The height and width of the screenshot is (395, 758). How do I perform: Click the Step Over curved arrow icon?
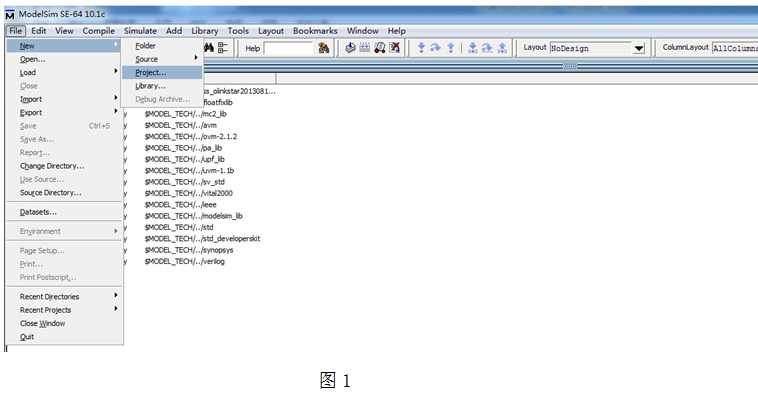tap(436, 47)
